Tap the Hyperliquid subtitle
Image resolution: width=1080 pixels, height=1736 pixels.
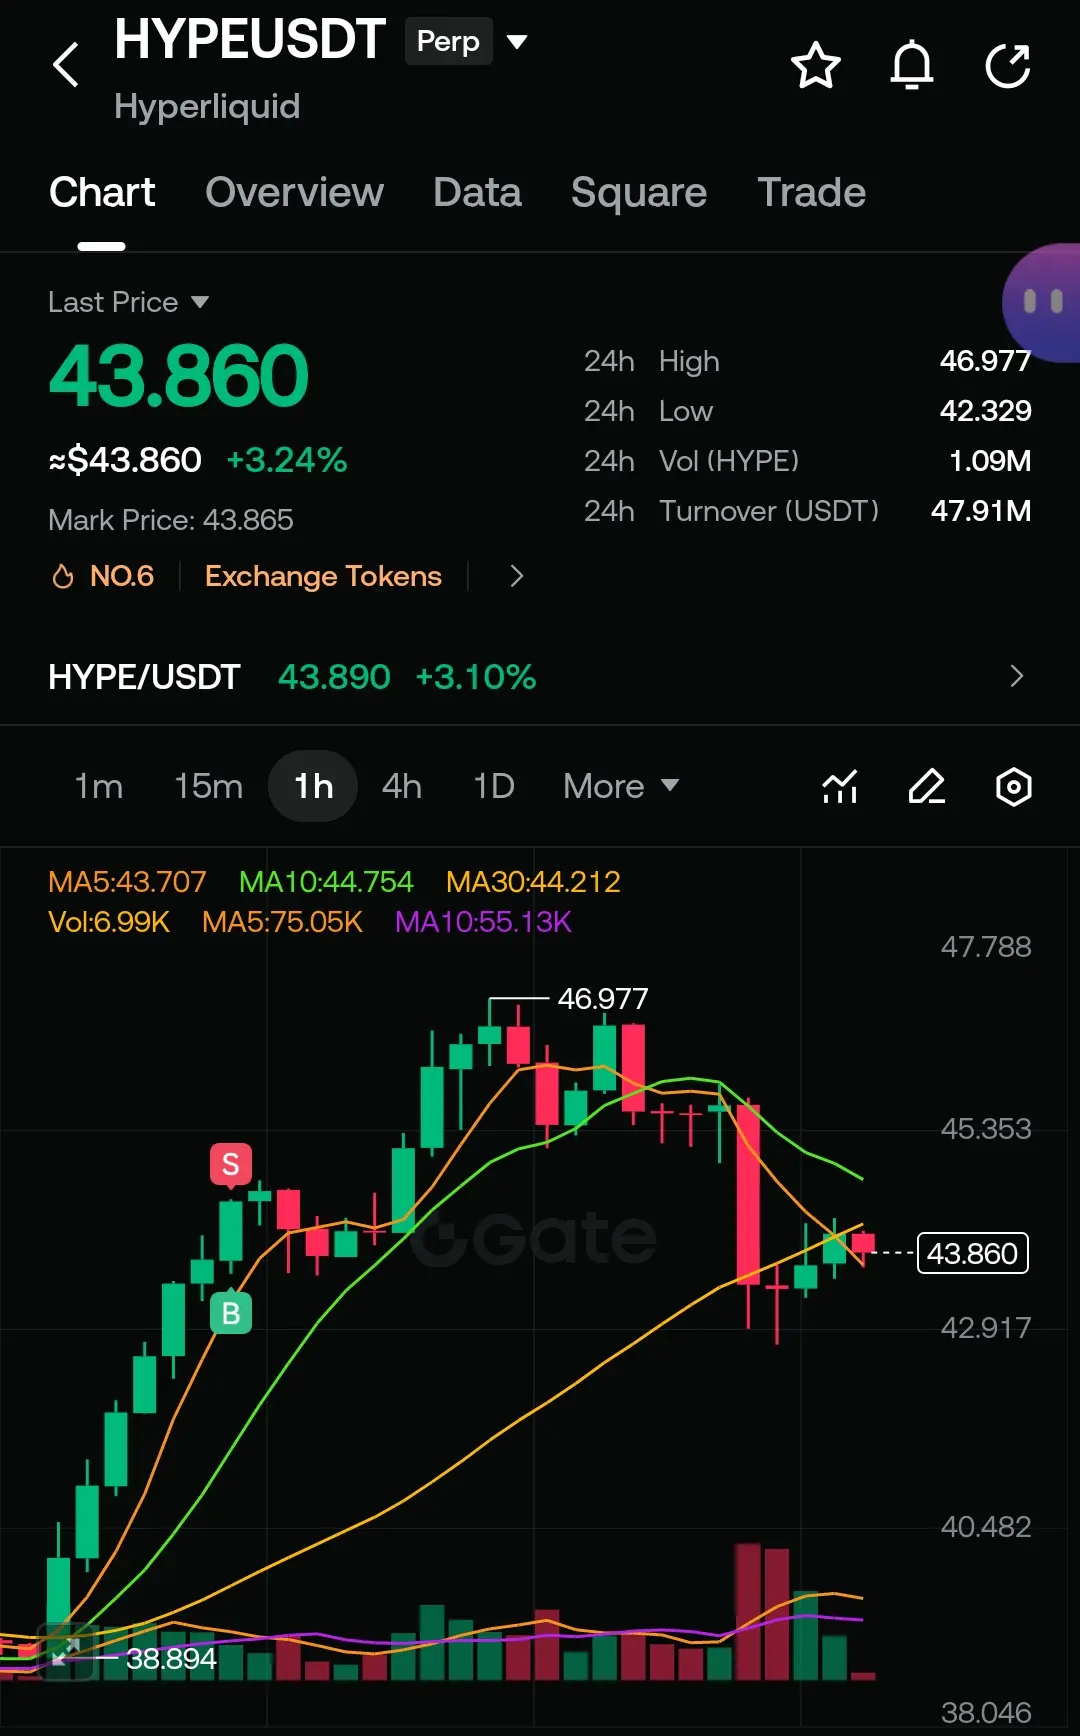(207, 106)
